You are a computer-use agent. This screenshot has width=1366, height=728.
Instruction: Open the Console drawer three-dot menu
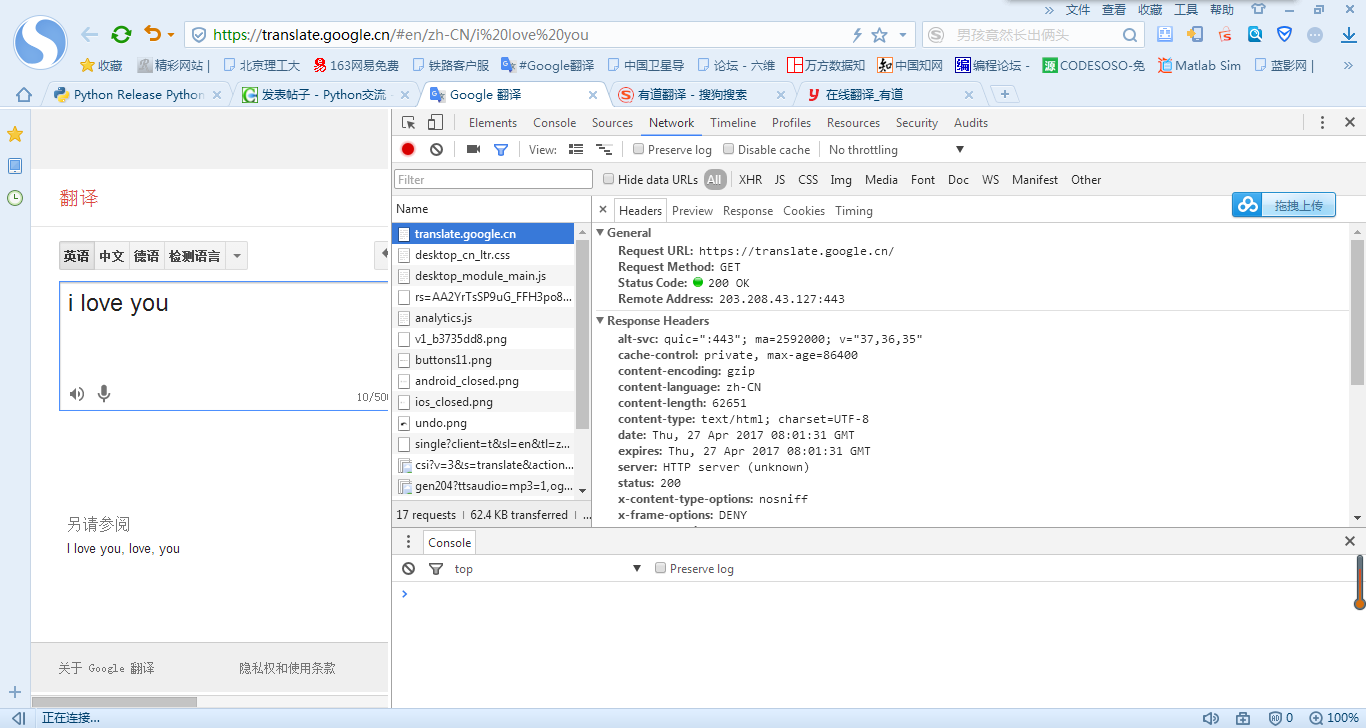pyautogui.click(x=408, y=541)
